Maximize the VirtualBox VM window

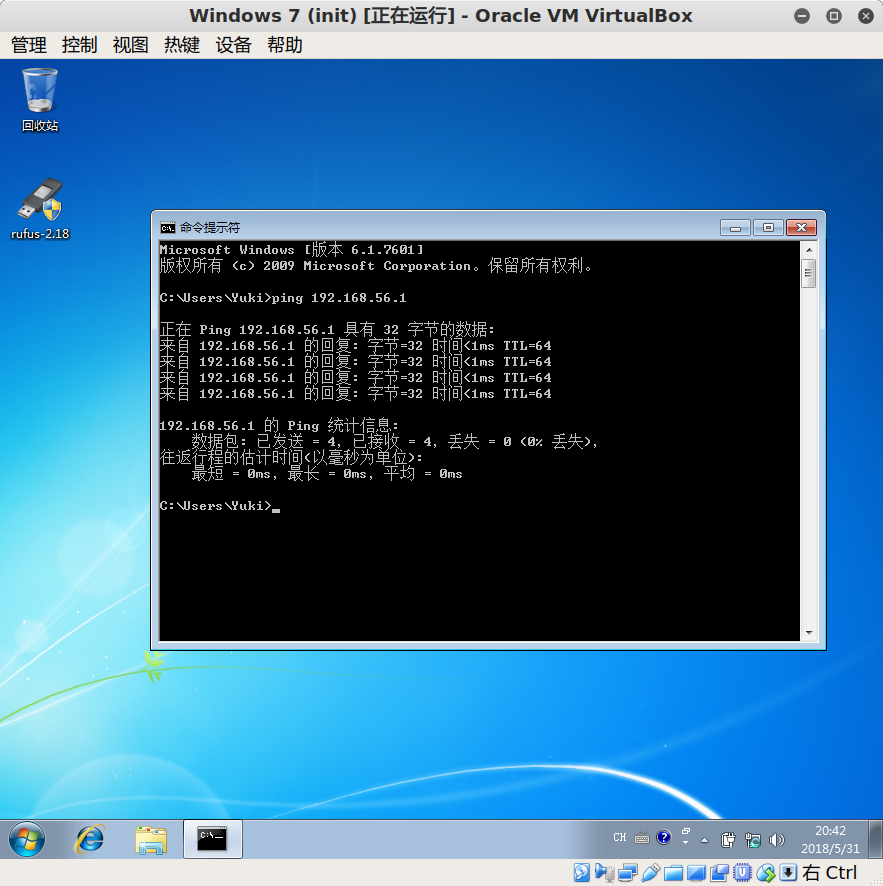point(834,16)
